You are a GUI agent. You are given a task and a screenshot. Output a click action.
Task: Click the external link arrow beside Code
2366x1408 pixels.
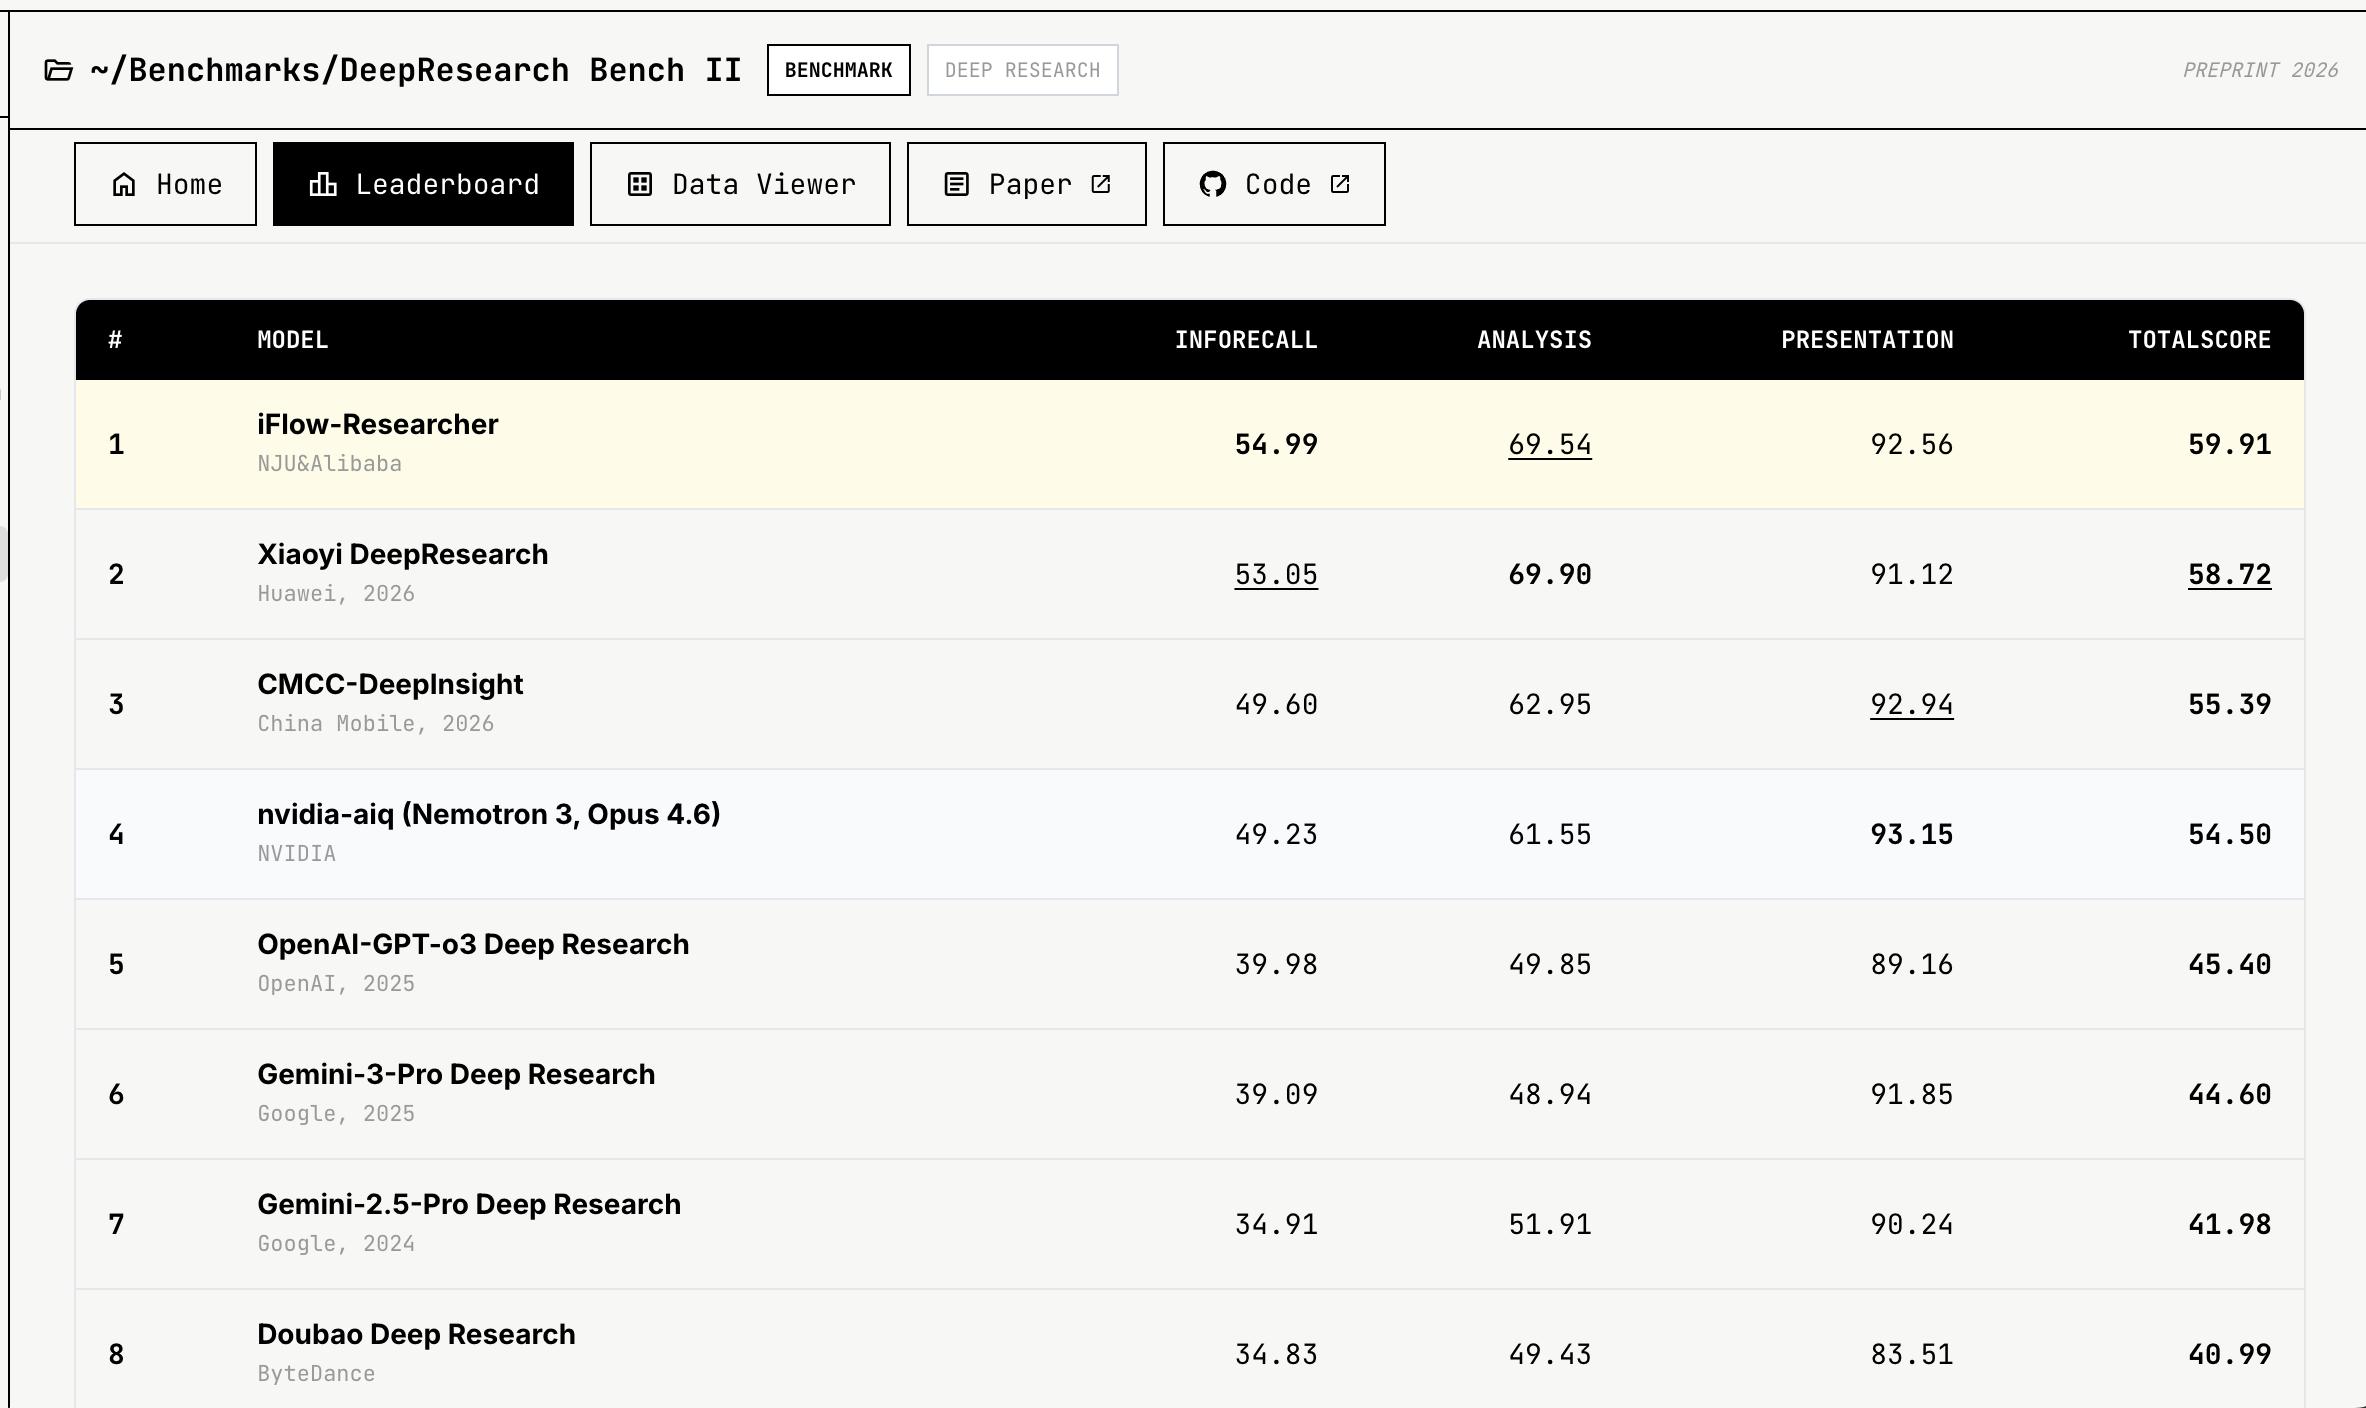point(1340,184)
